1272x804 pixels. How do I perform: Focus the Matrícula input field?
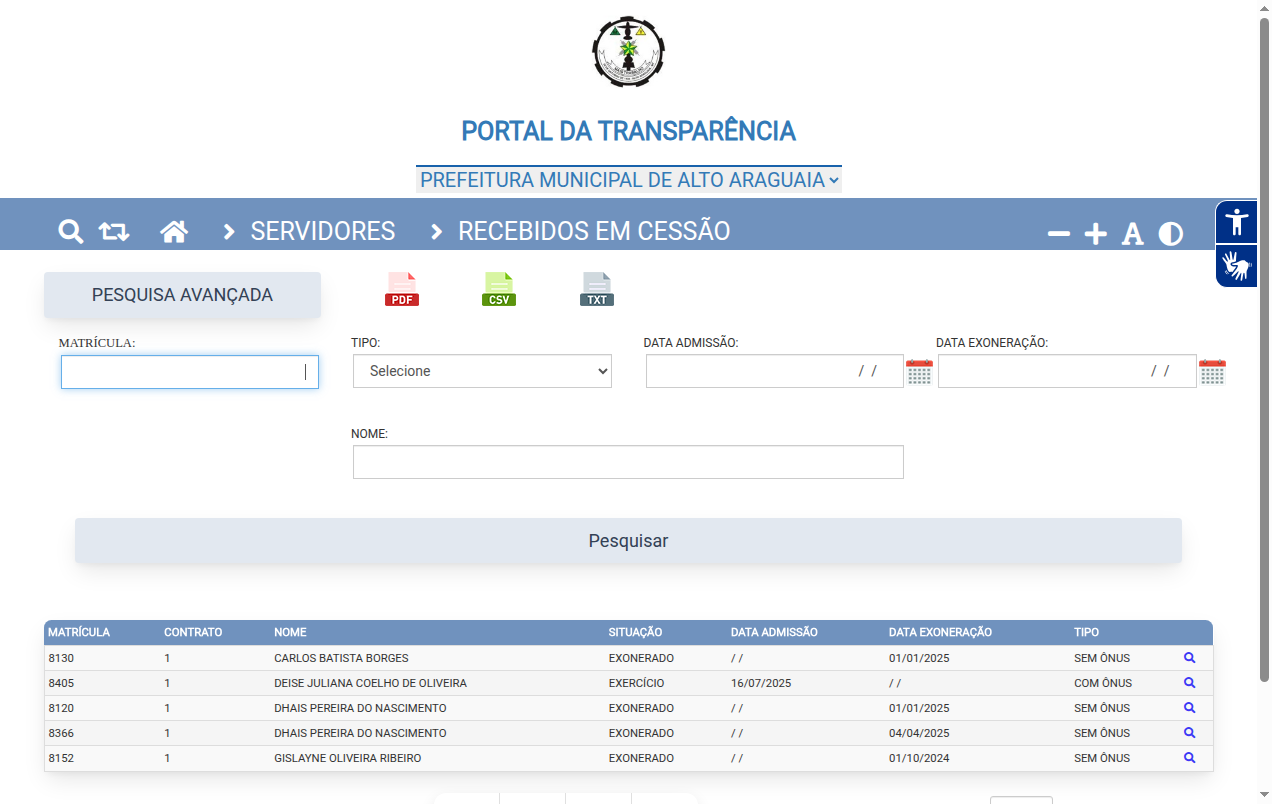point(190,372)
